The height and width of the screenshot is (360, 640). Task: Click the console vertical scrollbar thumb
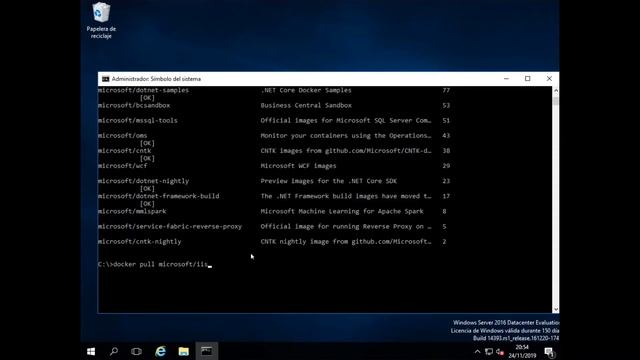click(x=556, y=100)
